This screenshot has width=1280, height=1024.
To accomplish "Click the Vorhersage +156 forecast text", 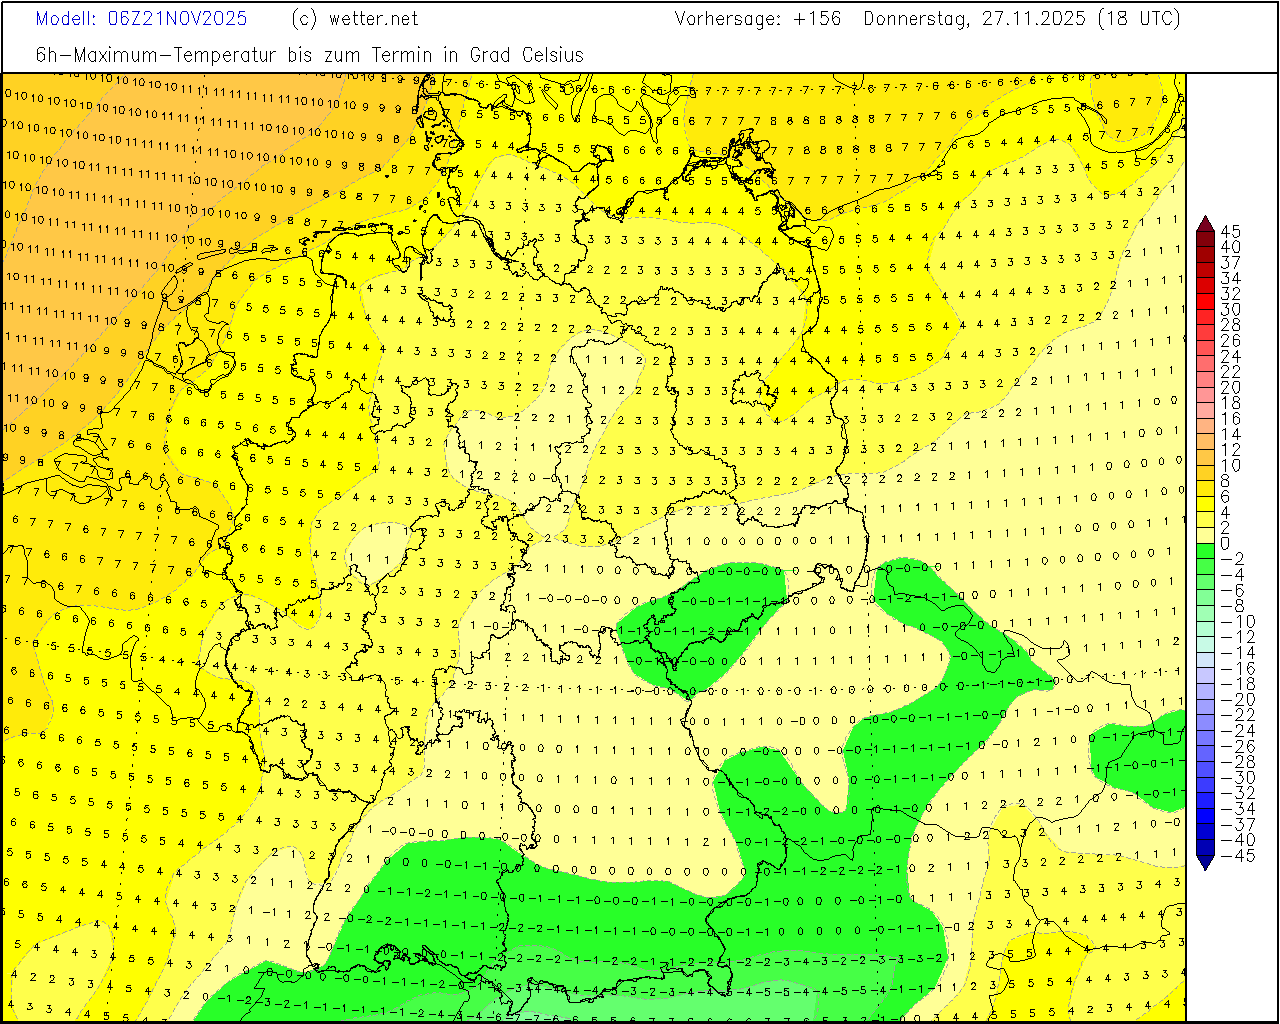I will [x=758, y=19].
